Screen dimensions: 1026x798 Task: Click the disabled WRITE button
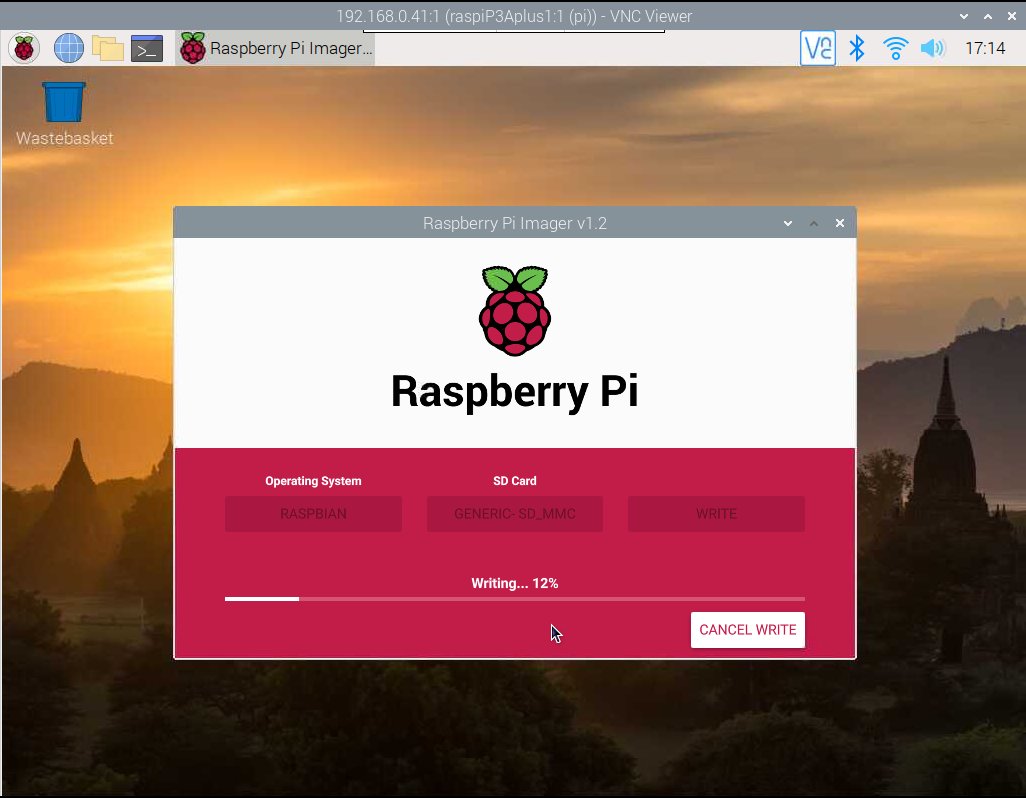pos(716,513)
